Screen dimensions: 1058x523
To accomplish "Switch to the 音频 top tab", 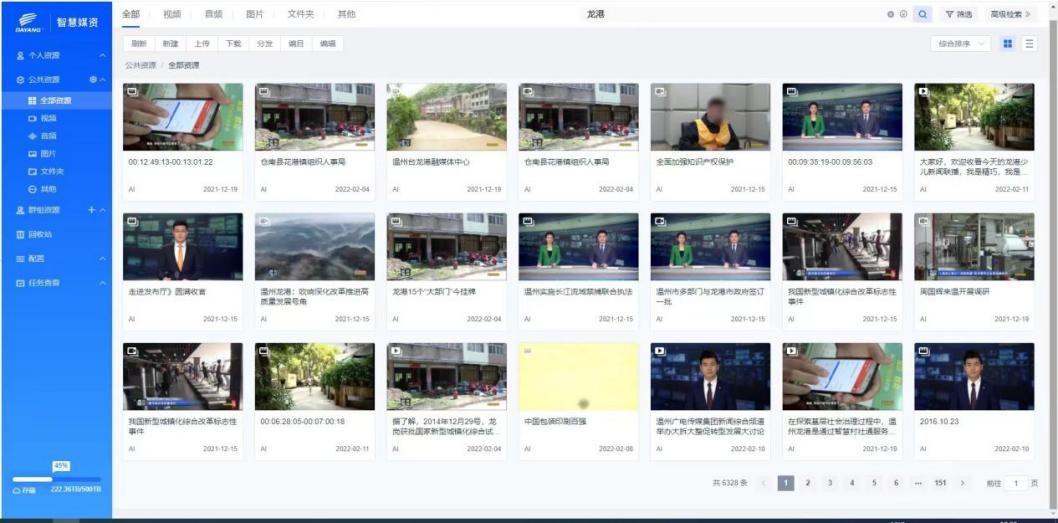I will coord(213,14).
